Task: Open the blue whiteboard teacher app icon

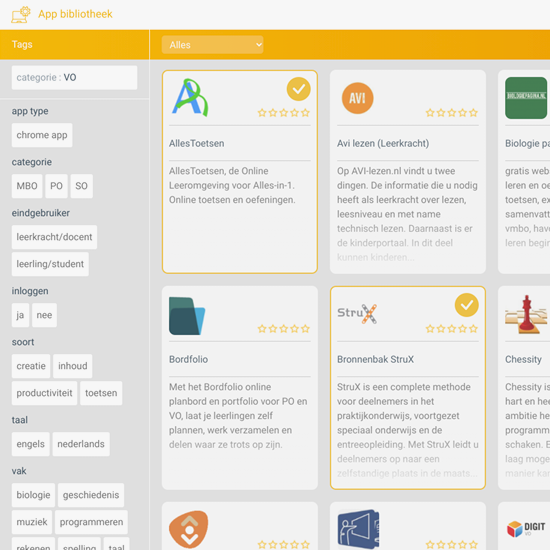Action: tap(358, 529)
